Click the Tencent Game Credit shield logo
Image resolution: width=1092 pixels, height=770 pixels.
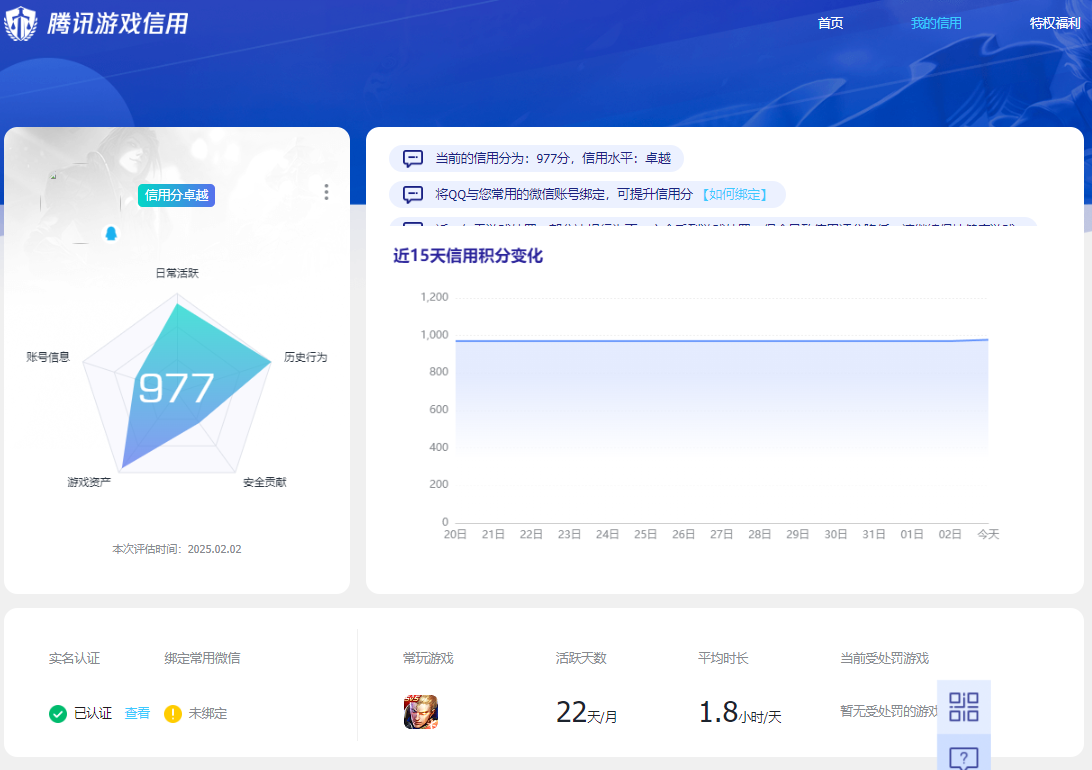click(21, 23)
